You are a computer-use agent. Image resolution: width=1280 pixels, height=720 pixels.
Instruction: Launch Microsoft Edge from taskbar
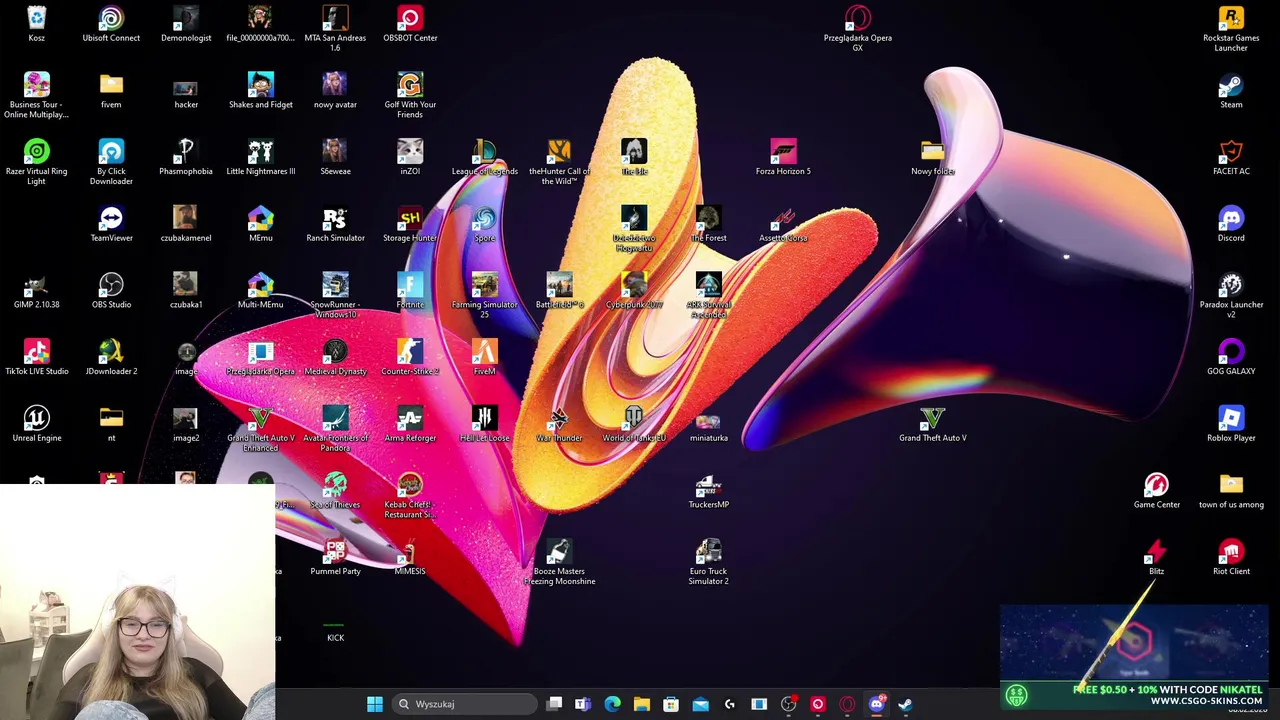click(x=612, y=704)
